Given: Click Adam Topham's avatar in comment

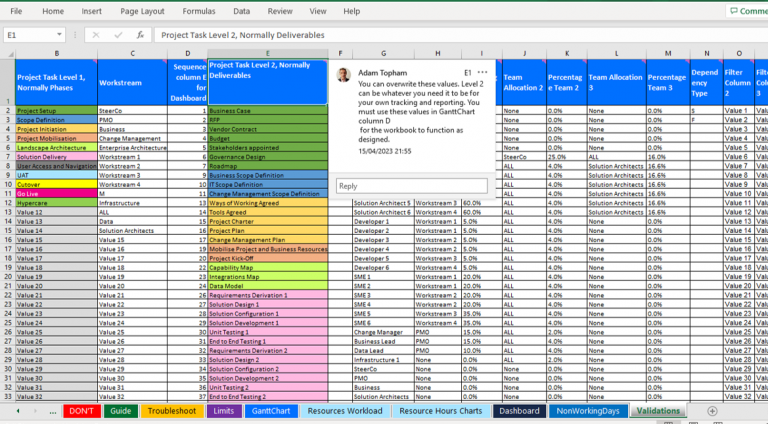Looking at the screenshot, I should (344, 75).
